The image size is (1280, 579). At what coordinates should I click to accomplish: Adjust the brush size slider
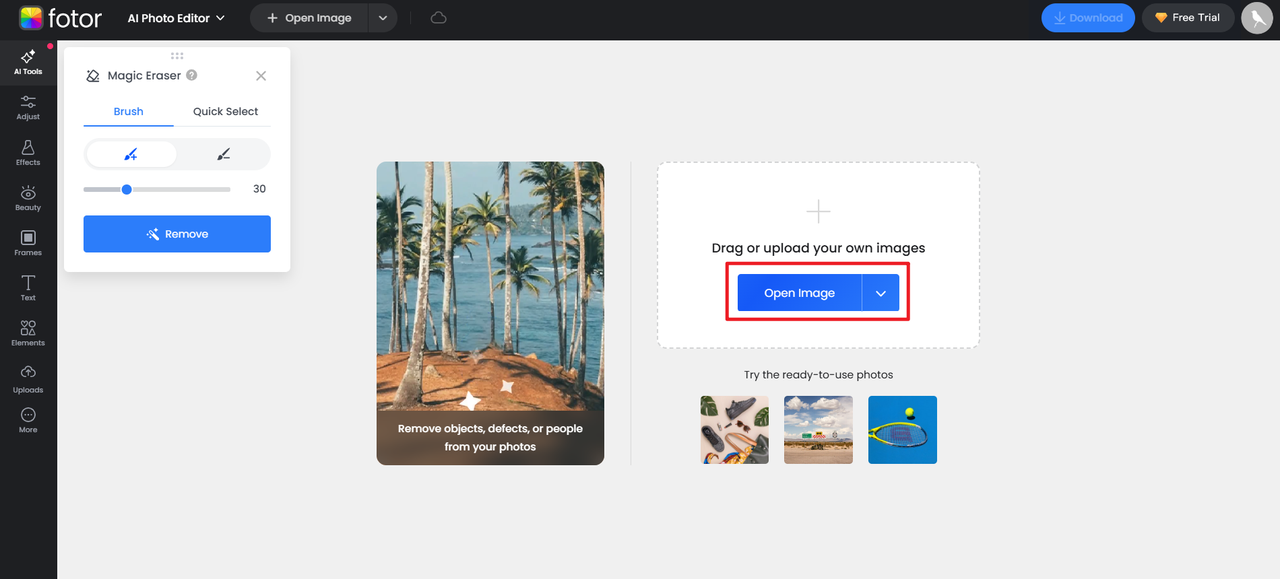tap(157, 189)
